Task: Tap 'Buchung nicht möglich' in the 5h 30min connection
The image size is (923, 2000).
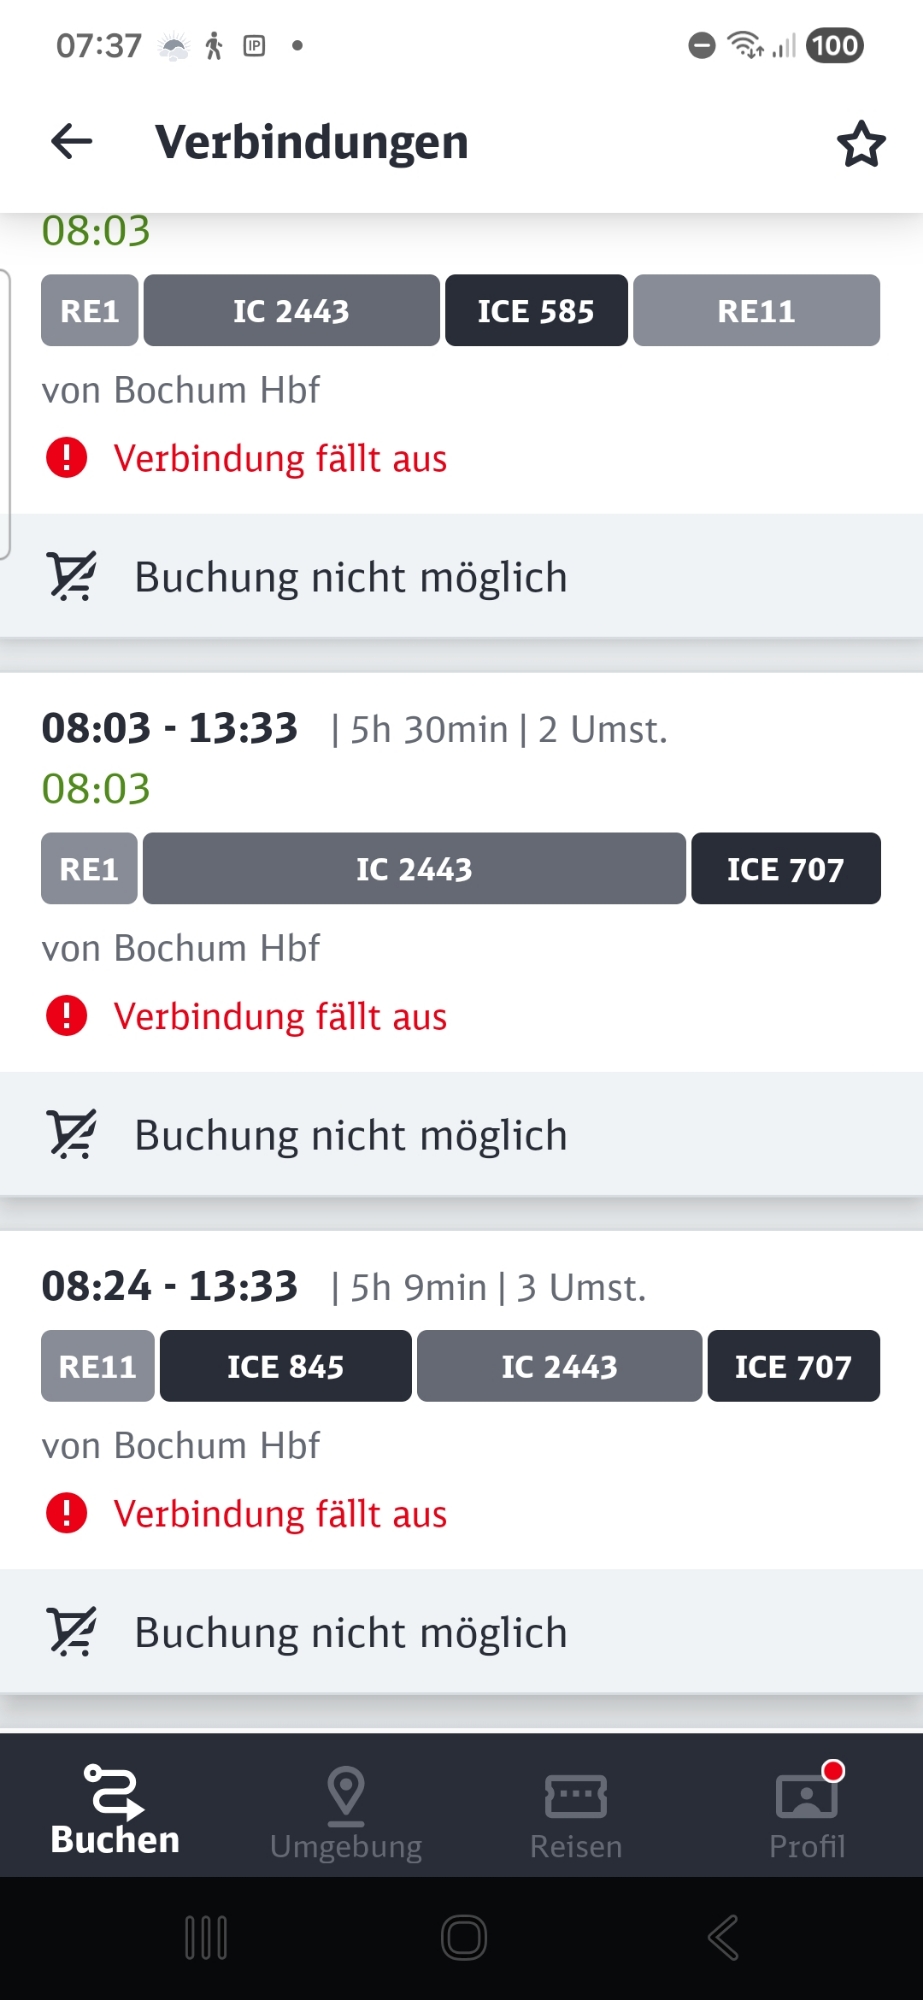Action: 351,1136
